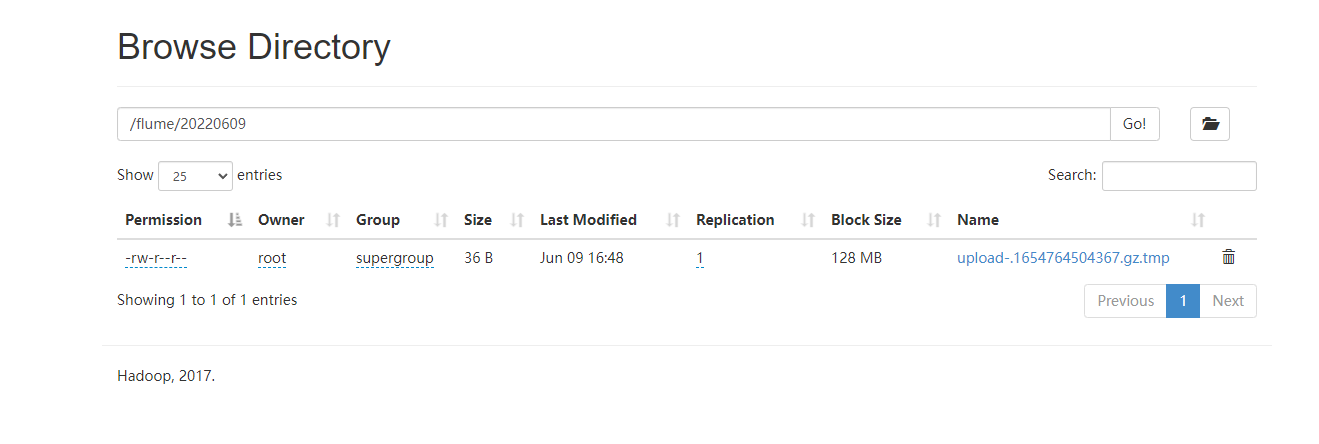Open the upload-.1654764504367.gz.tmp file link
The height and width of the screenshot is (444, 1319).
click(1063, 258)
